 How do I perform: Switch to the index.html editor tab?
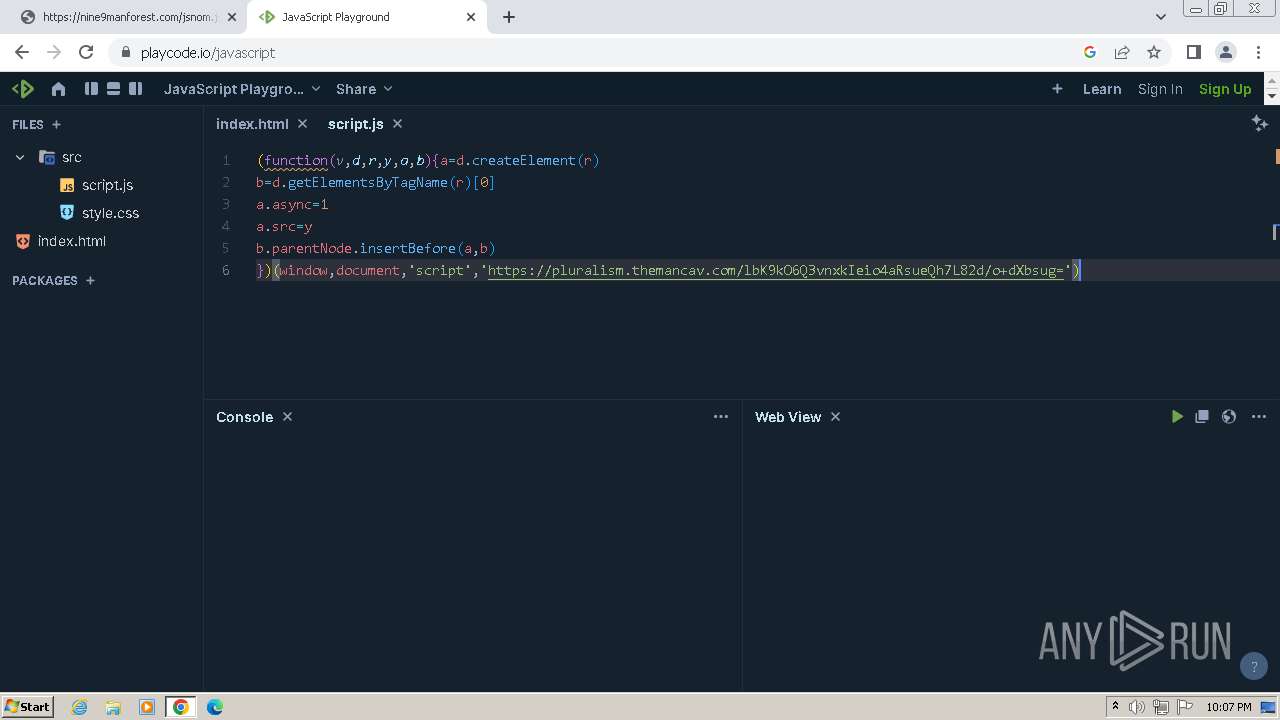point(252,124)
